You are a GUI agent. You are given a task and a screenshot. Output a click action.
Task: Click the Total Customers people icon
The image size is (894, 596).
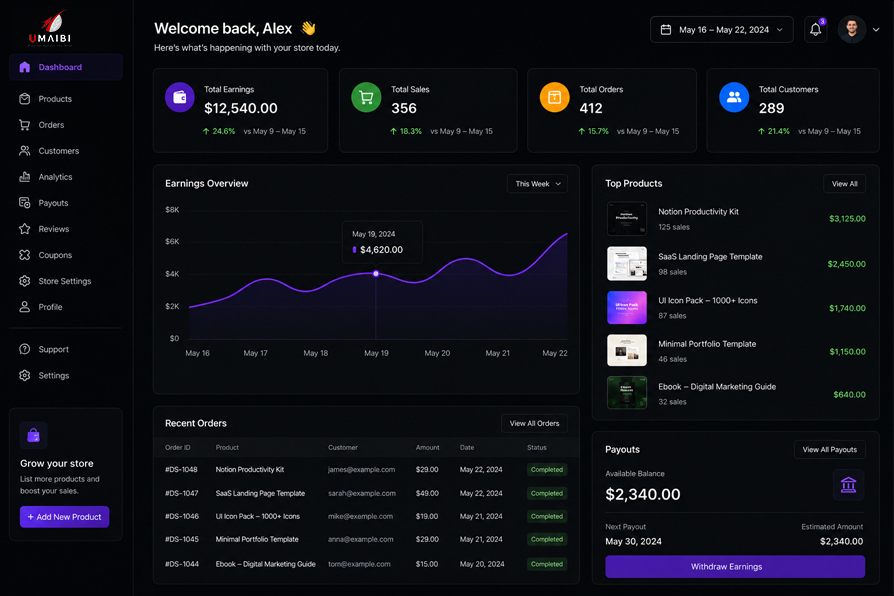point(734,97)
